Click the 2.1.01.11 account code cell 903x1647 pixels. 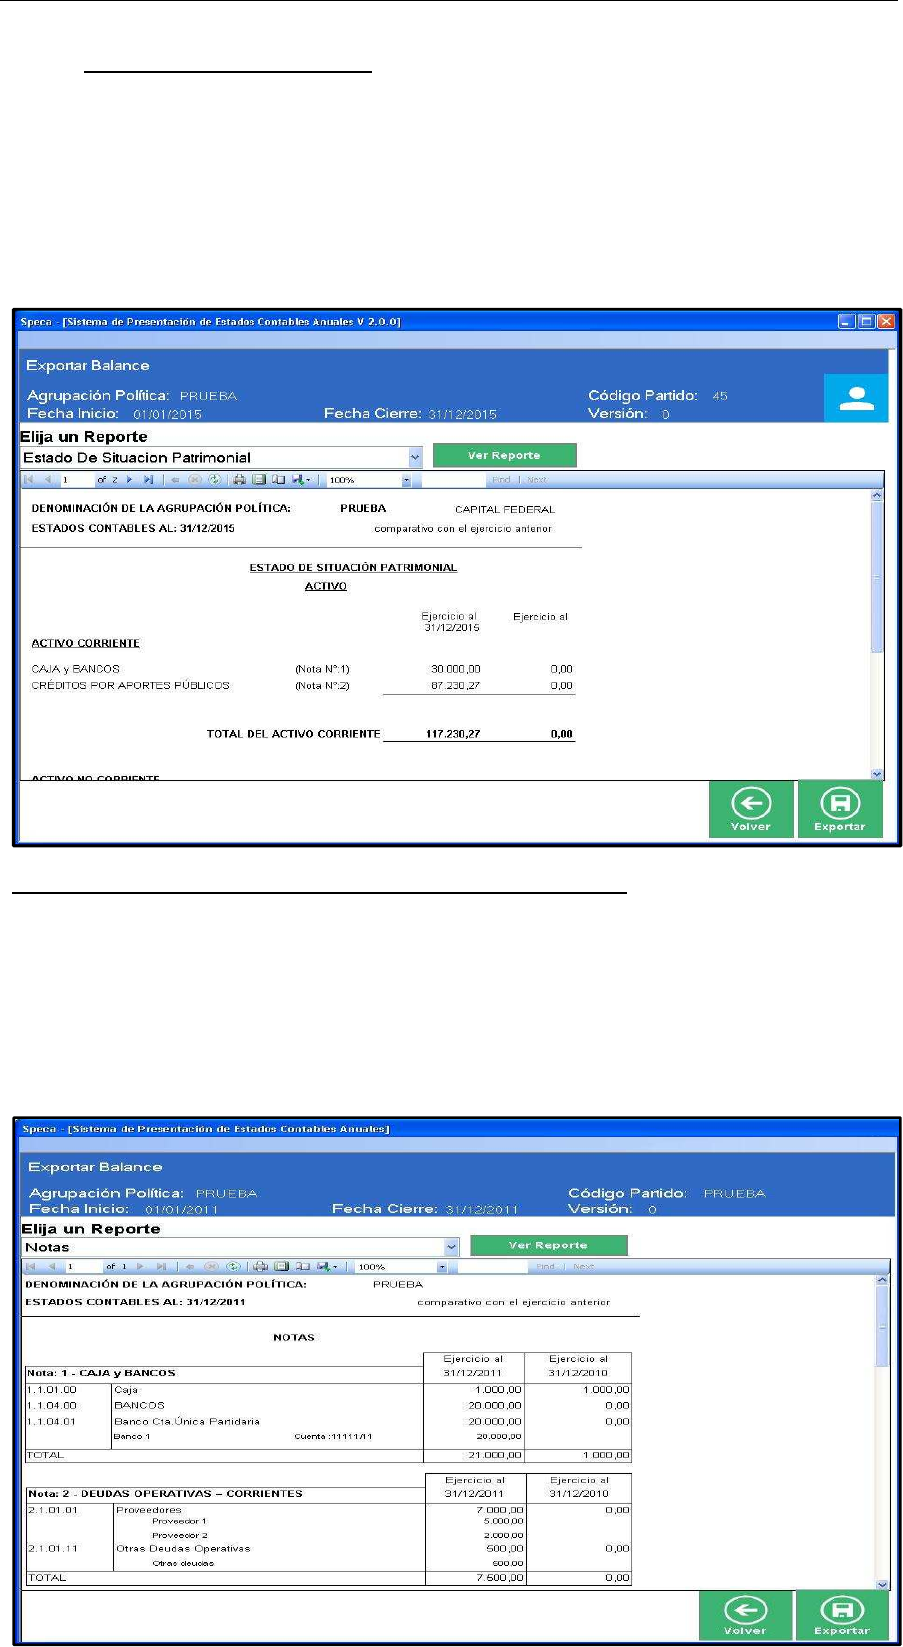pos(51,1548)
